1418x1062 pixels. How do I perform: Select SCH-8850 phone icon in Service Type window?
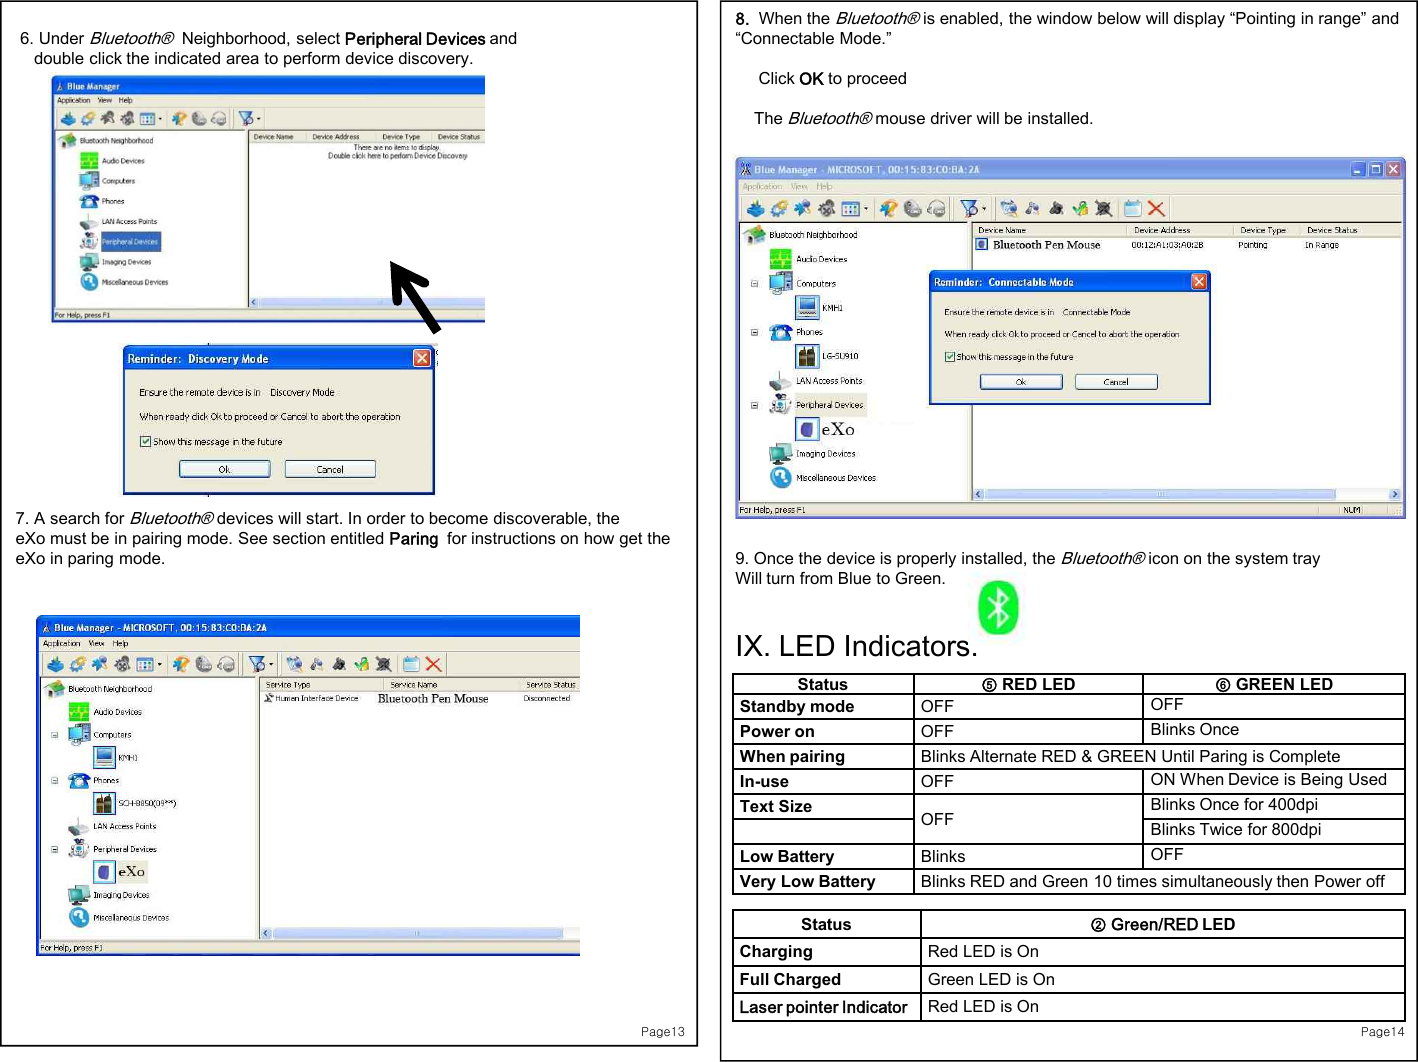[x=104, y=803]
